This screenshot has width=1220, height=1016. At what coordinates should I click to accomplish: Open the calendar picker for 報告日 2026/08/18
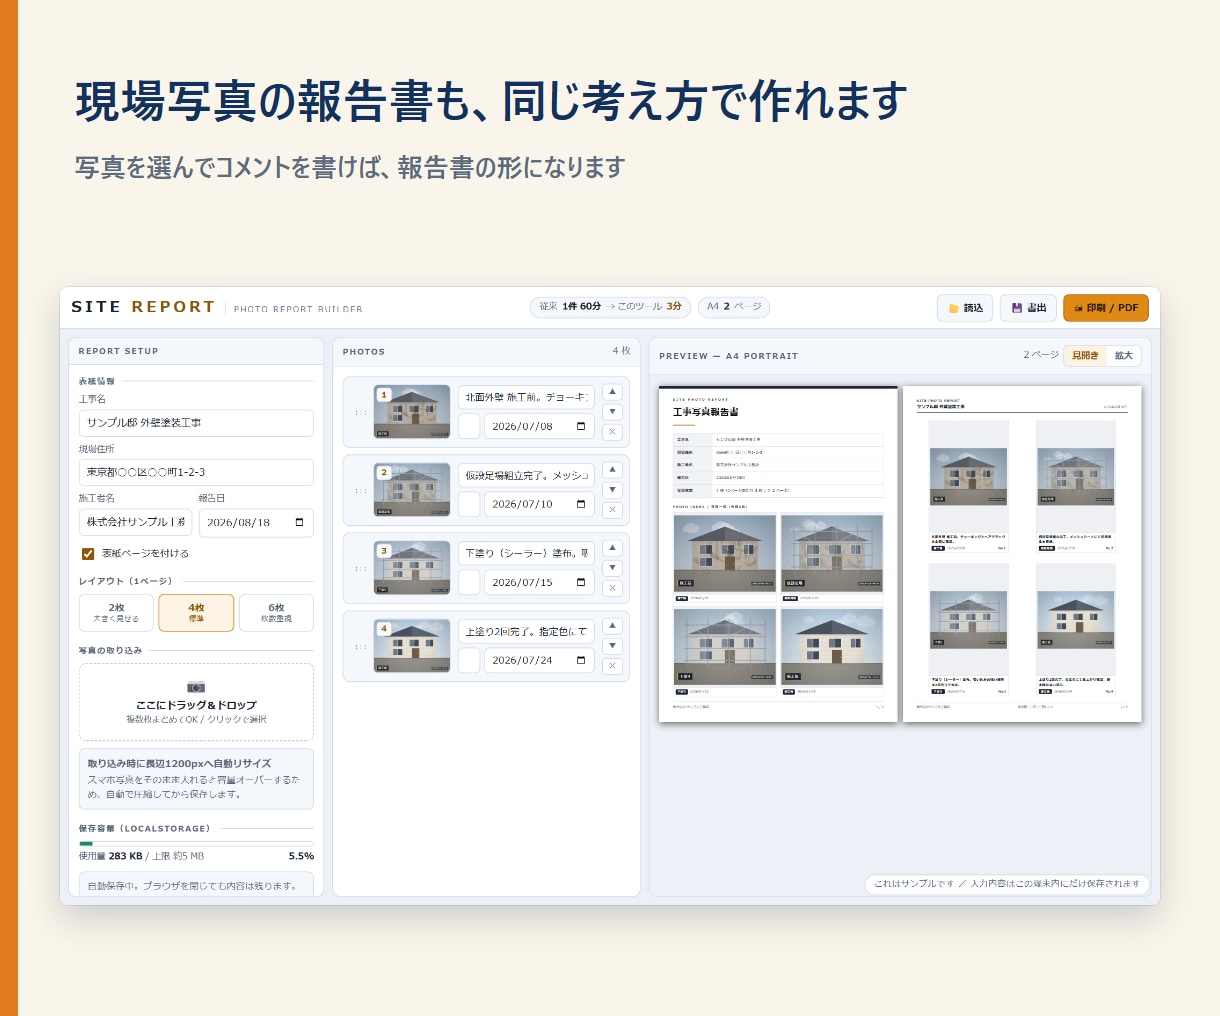click(299, 523)
